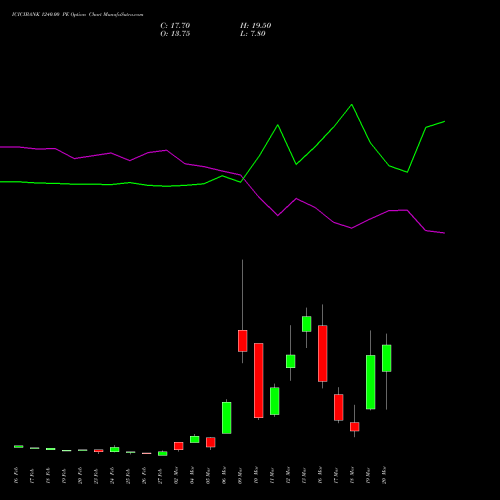Select the 16 Feb date label
Screen dimensions: 500x500
coord(16,475)
